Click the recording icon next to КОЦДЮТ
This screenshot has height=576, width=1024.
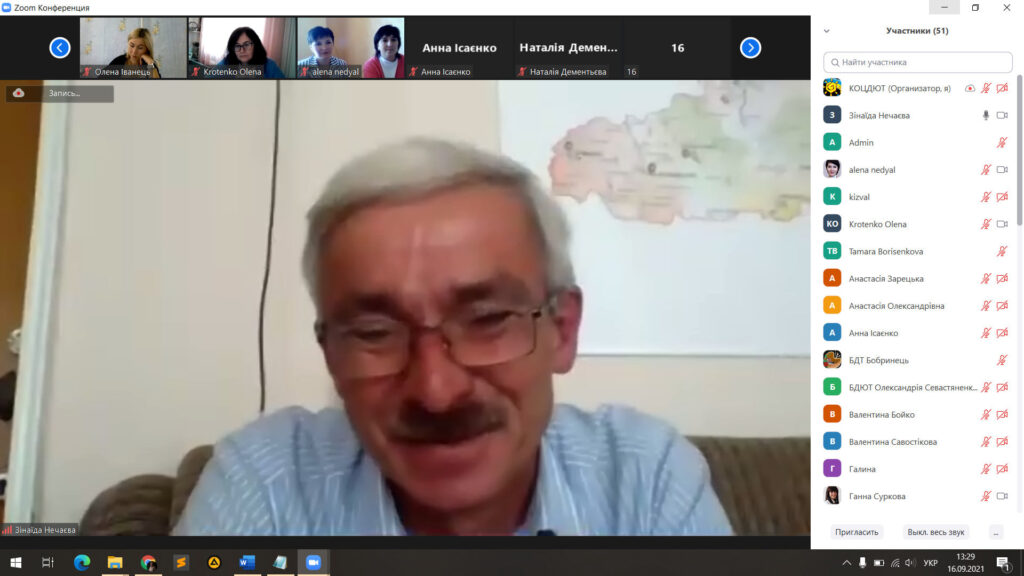click(969, 88)
